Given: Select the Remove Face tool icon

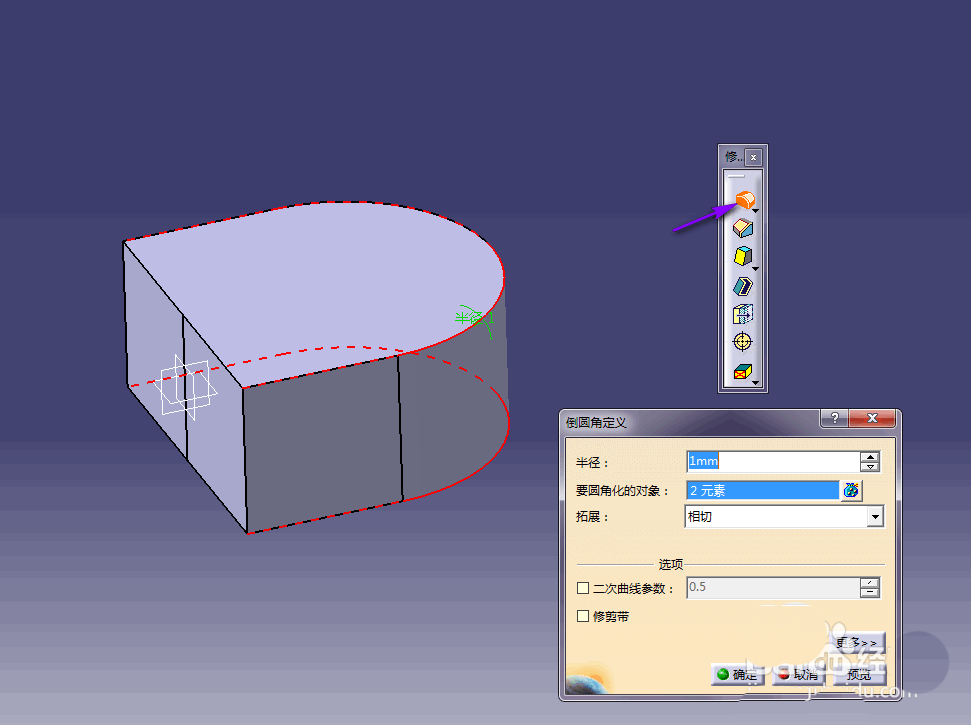Looking at the screenshot, I should pyautogui.click(x=742, y=371).
